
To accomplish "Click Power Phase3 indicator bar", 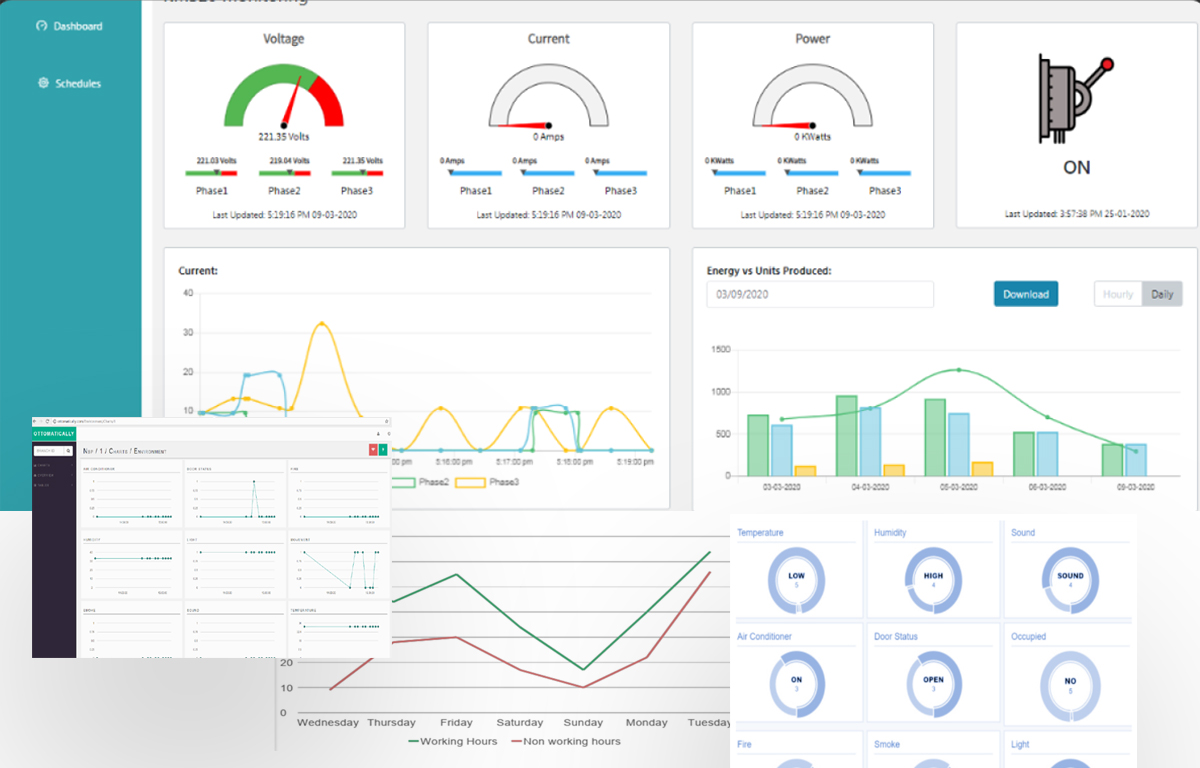I will click(884, 173).
